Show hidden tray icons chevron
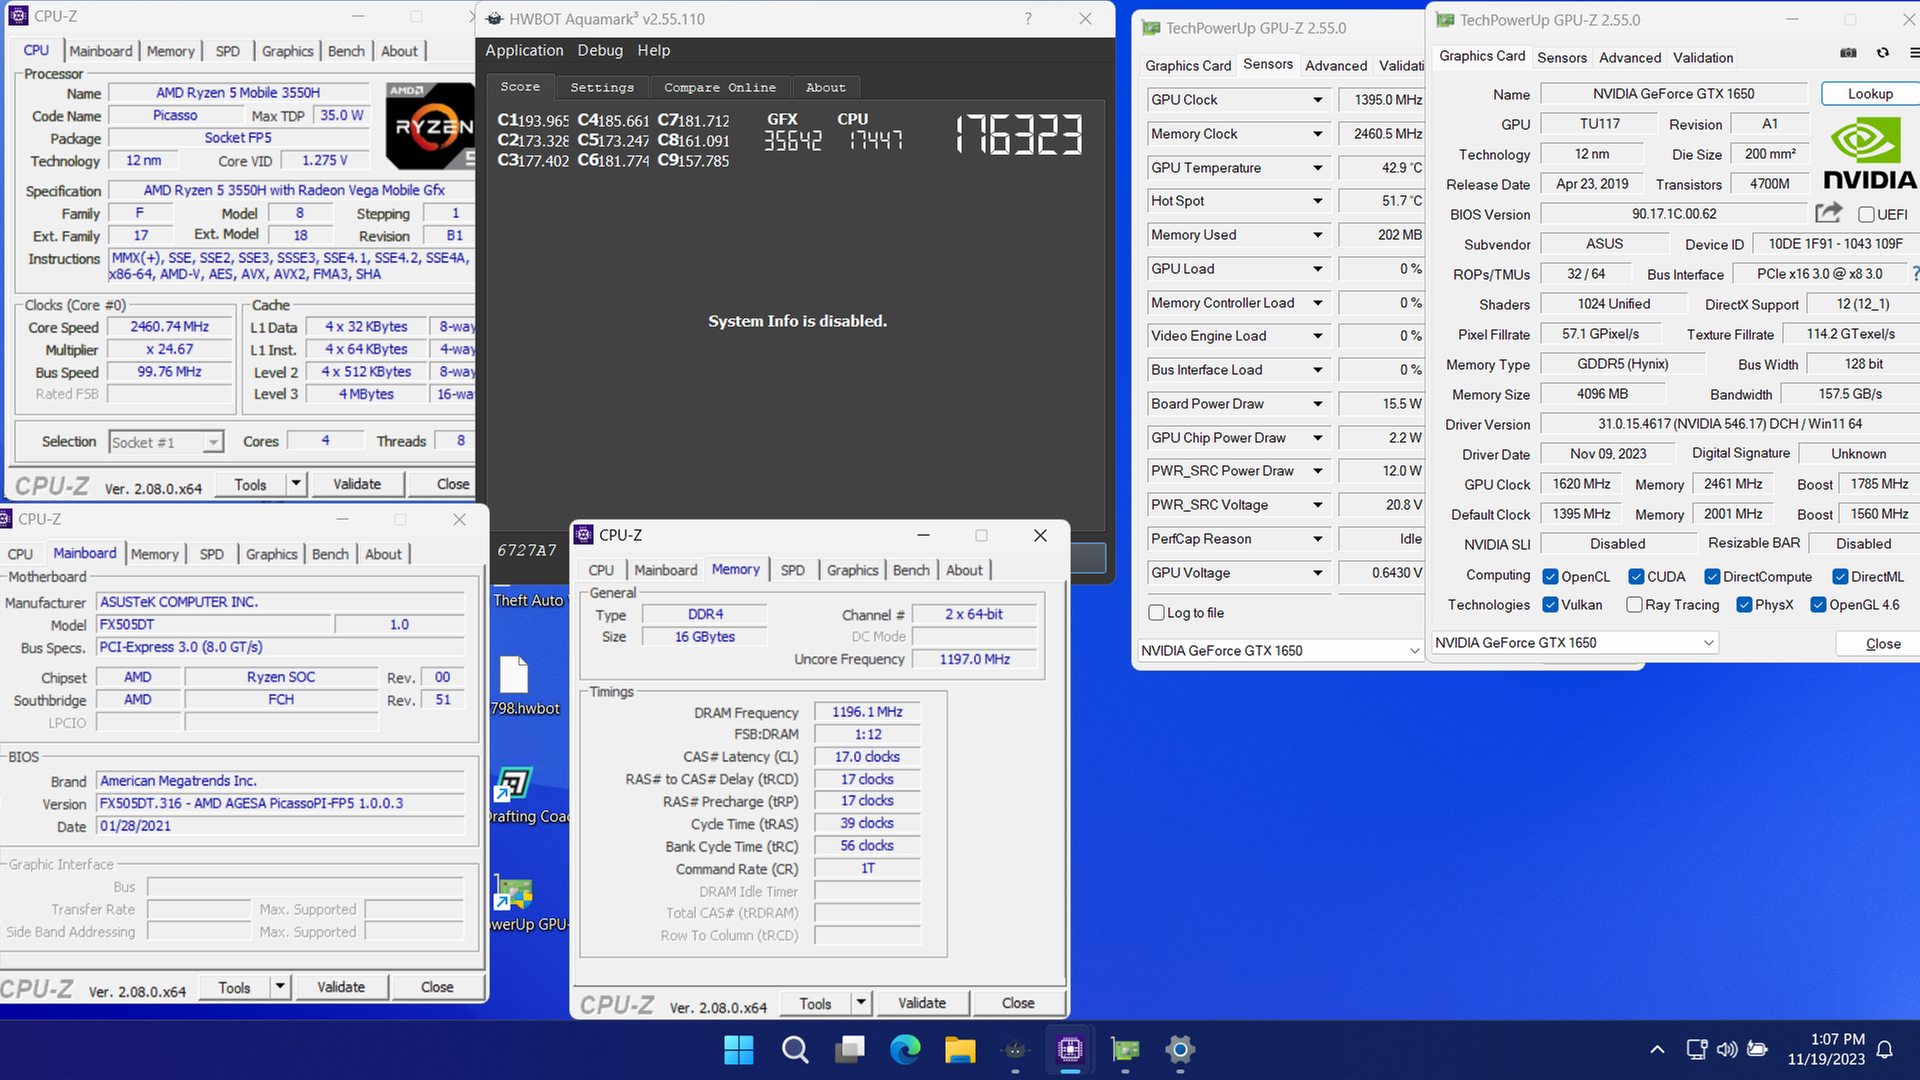Viewport: 1920px width, 1080px height. coord(1657,1050)
